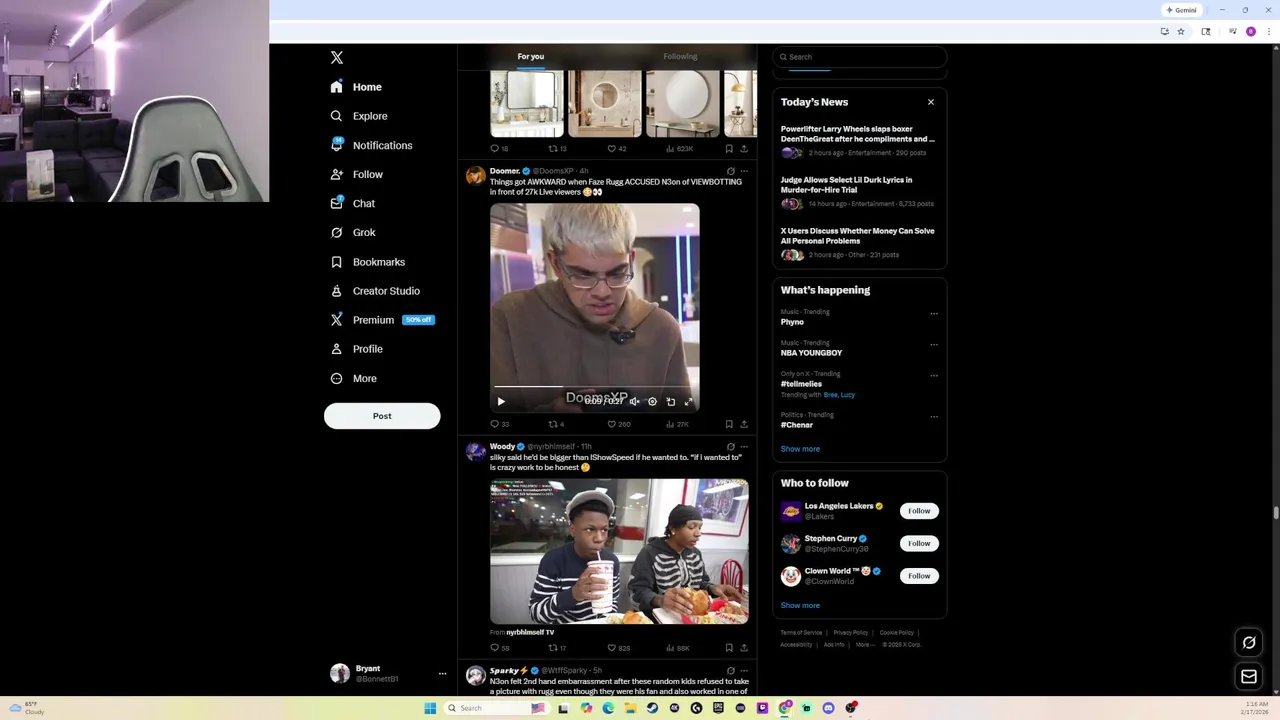Open the floating Grok button
The height and width of the screenshot is (720, 1280).
[x=1249, y=643]
